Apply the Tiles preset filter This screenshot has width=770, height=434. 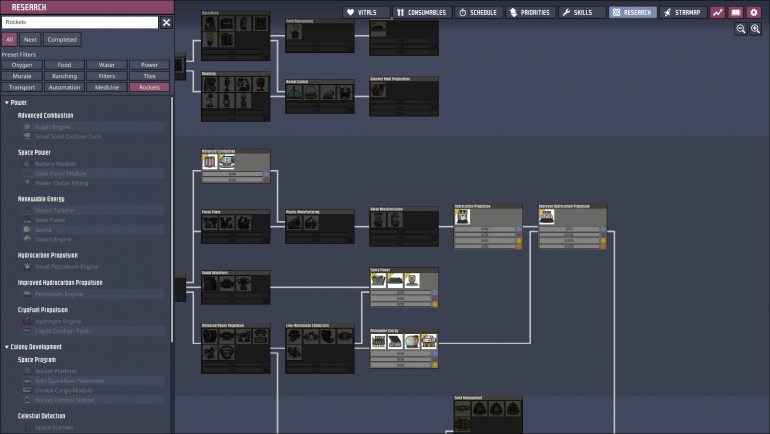click(x=149, y=76)
